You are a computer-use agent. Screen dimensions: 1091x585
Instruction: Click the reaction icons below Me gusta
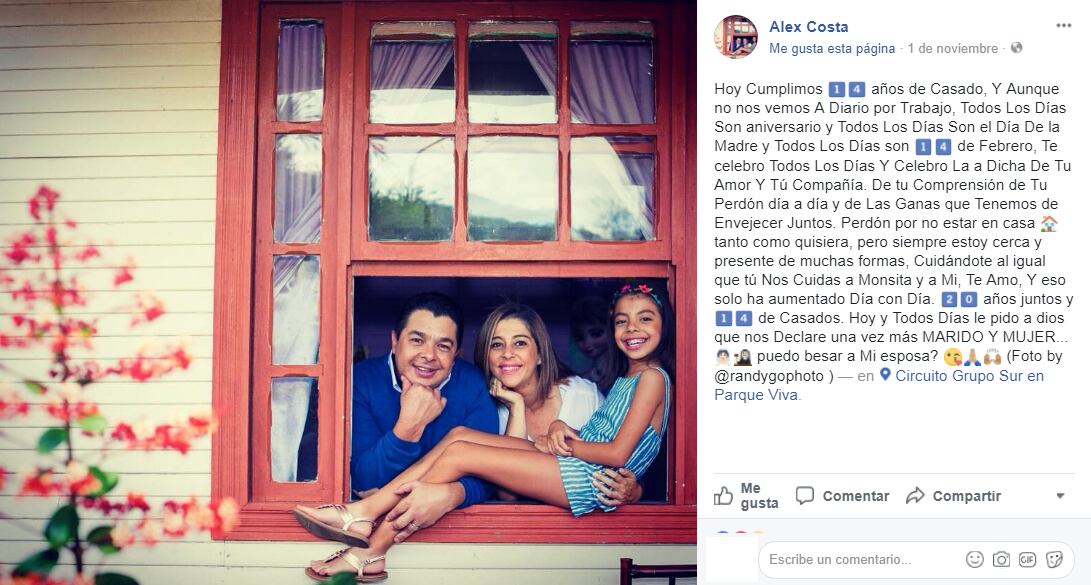(x=739, y=534)
